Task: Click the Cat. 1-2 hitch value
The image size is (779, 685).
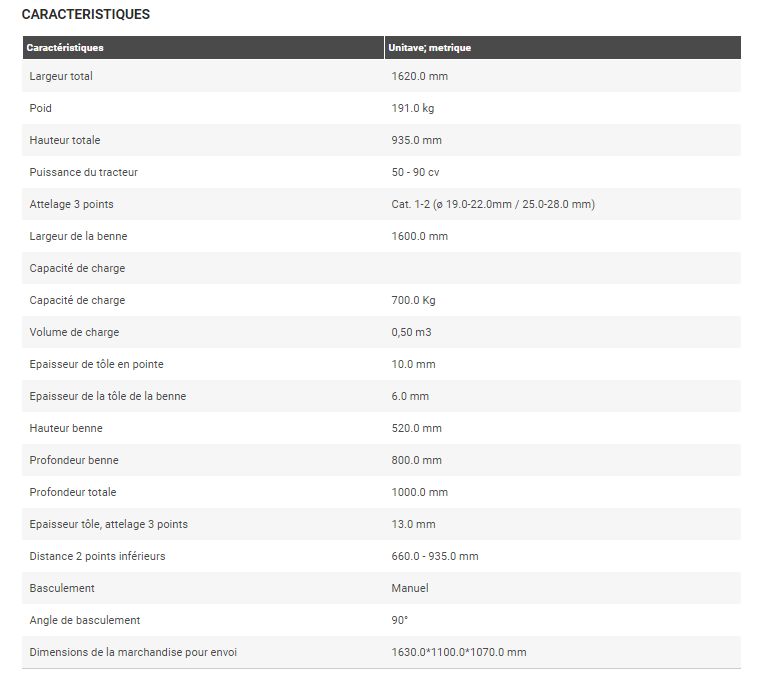Action: (x=493, y=204)
